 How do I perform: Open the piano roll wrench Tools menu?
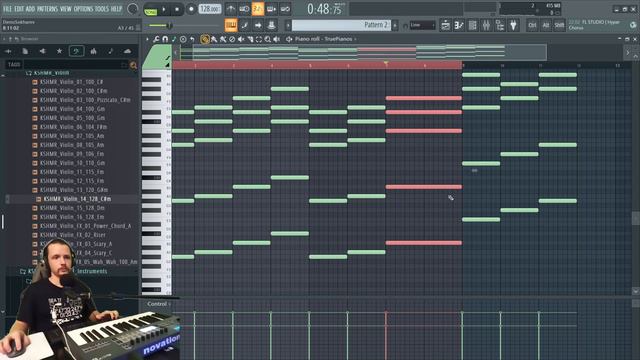click(156, 39)
